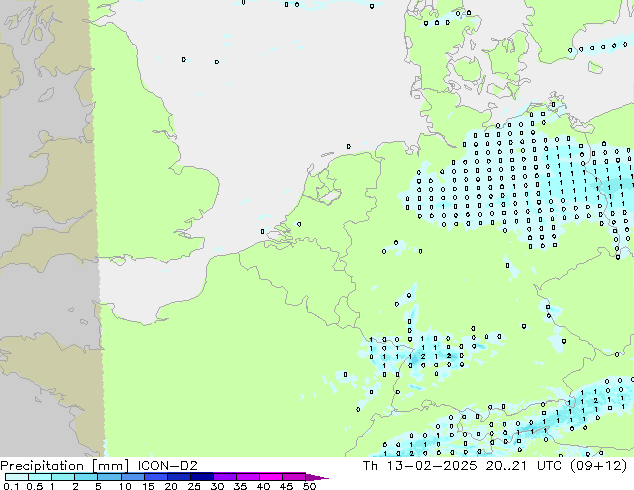Click the '30' legend scale label
634x490 pixels.
point(217,486)
